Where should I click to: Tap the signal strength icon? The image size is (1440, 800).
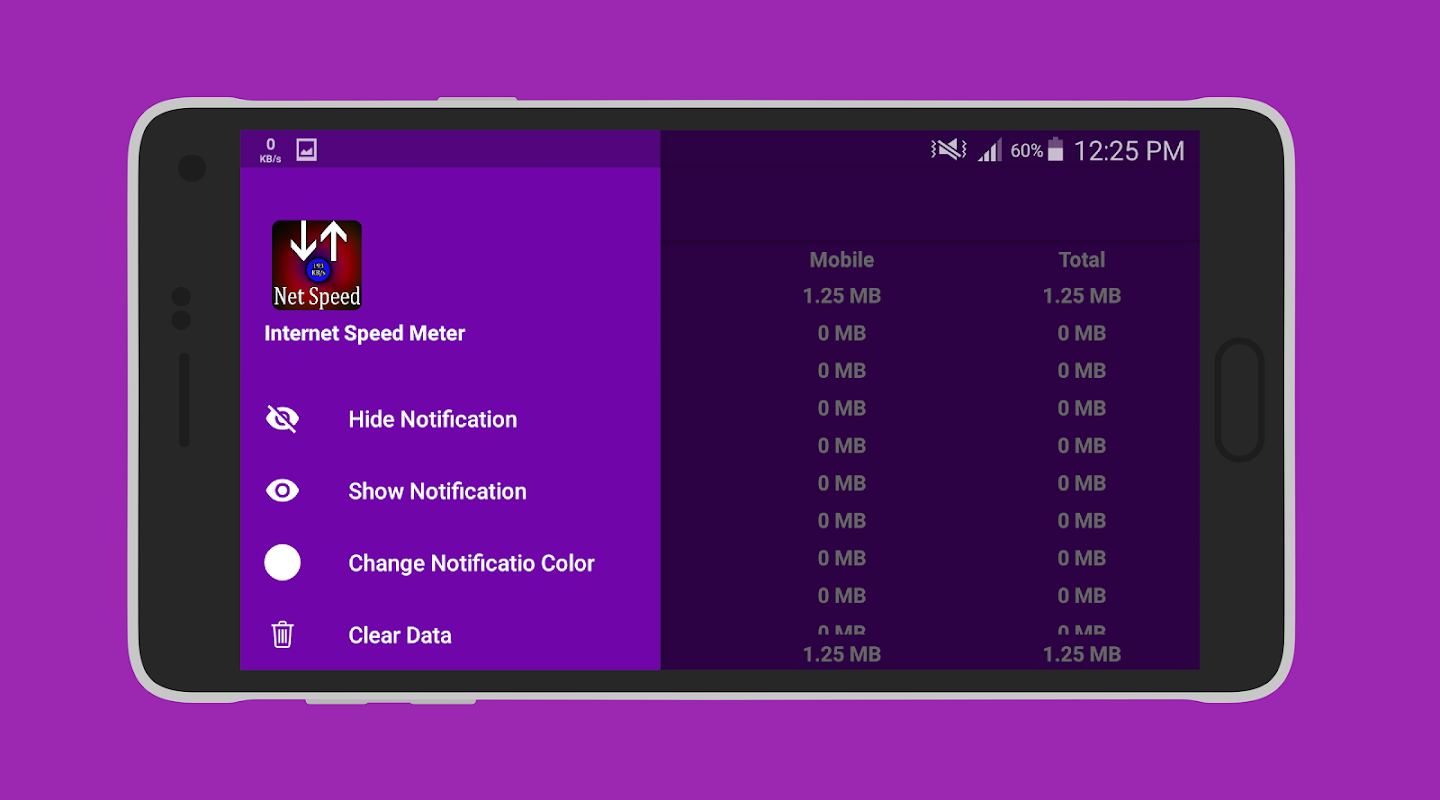pyautogui.click(x=989, y=151)
